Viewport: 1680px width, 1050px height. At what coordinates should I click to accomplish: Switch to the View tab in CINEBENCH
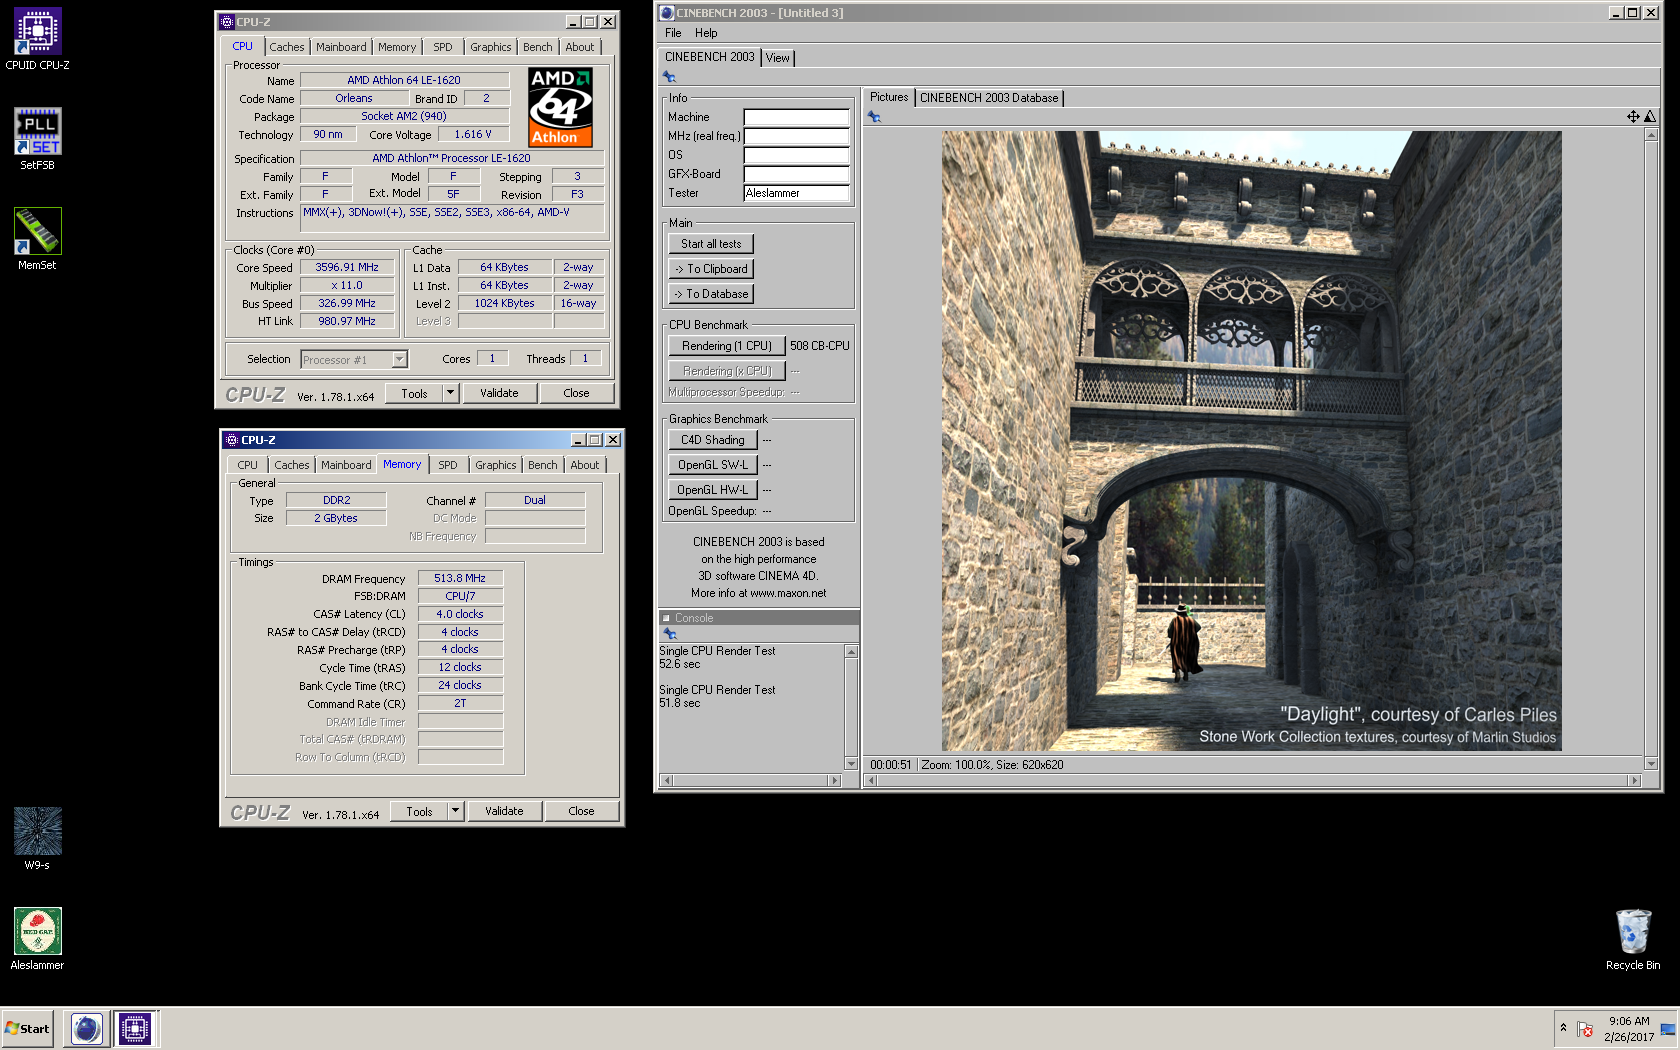(778, 58)
